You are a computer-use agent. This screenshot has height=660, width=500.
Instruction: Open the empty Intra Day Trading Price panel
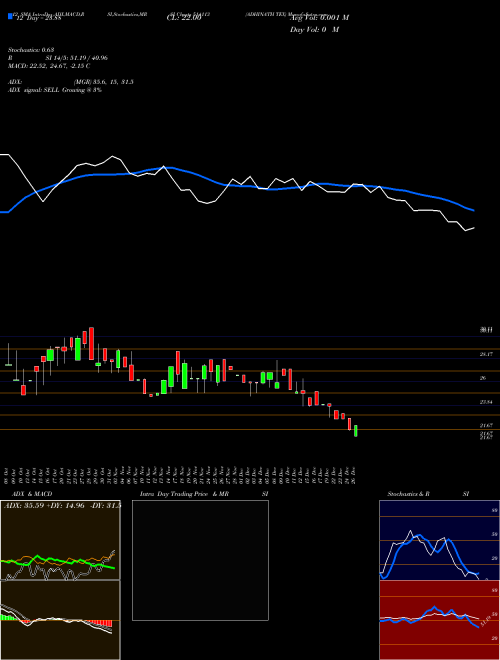tap(200, 560)
